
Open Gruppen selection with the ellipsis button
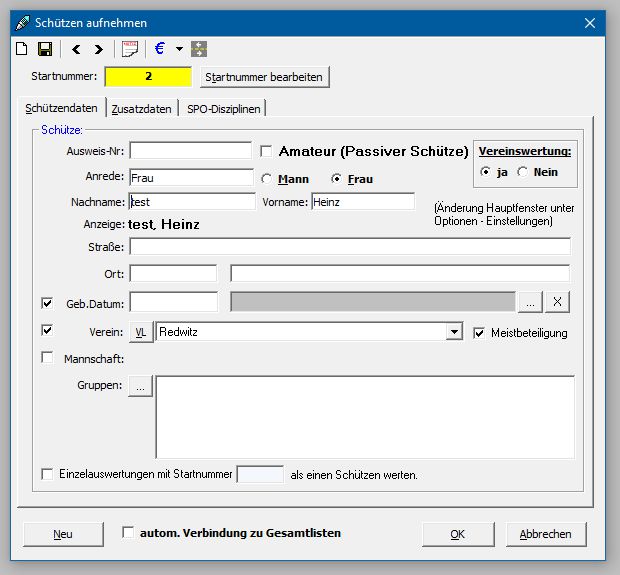click(141, 387)
